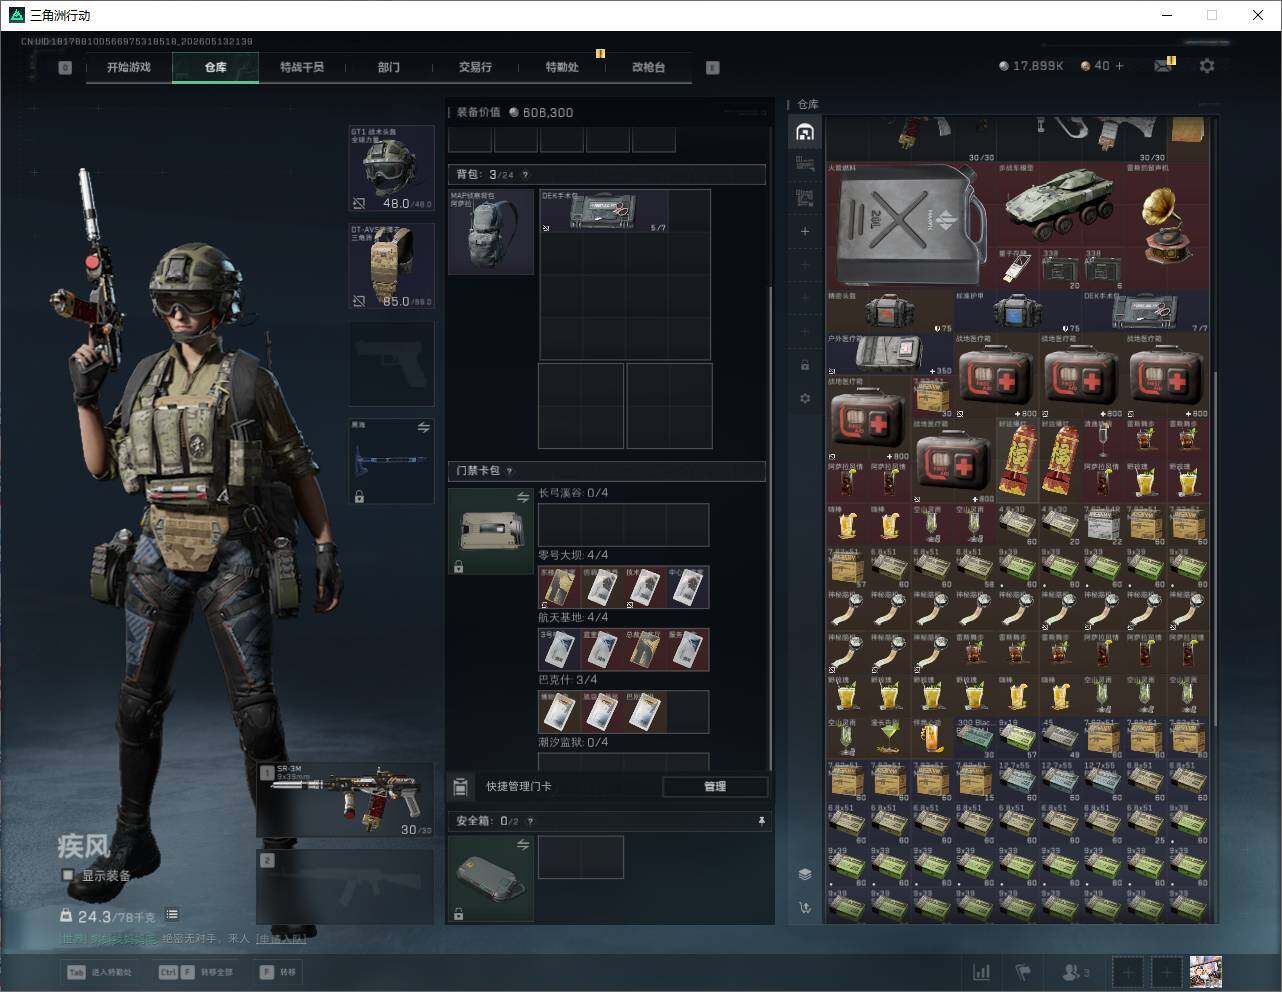1282x992 pixels.
Task: Open the 部门 tab
Action: click(x=389, y=67)
